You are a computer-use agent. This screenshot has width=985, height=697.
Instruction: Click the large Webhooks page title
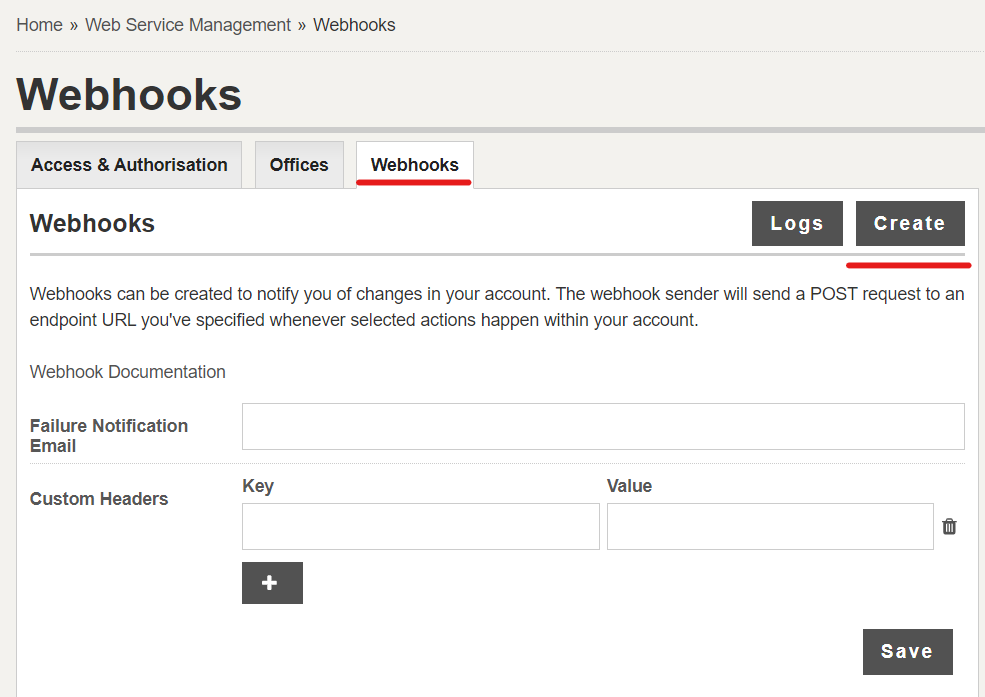[129, 95]
